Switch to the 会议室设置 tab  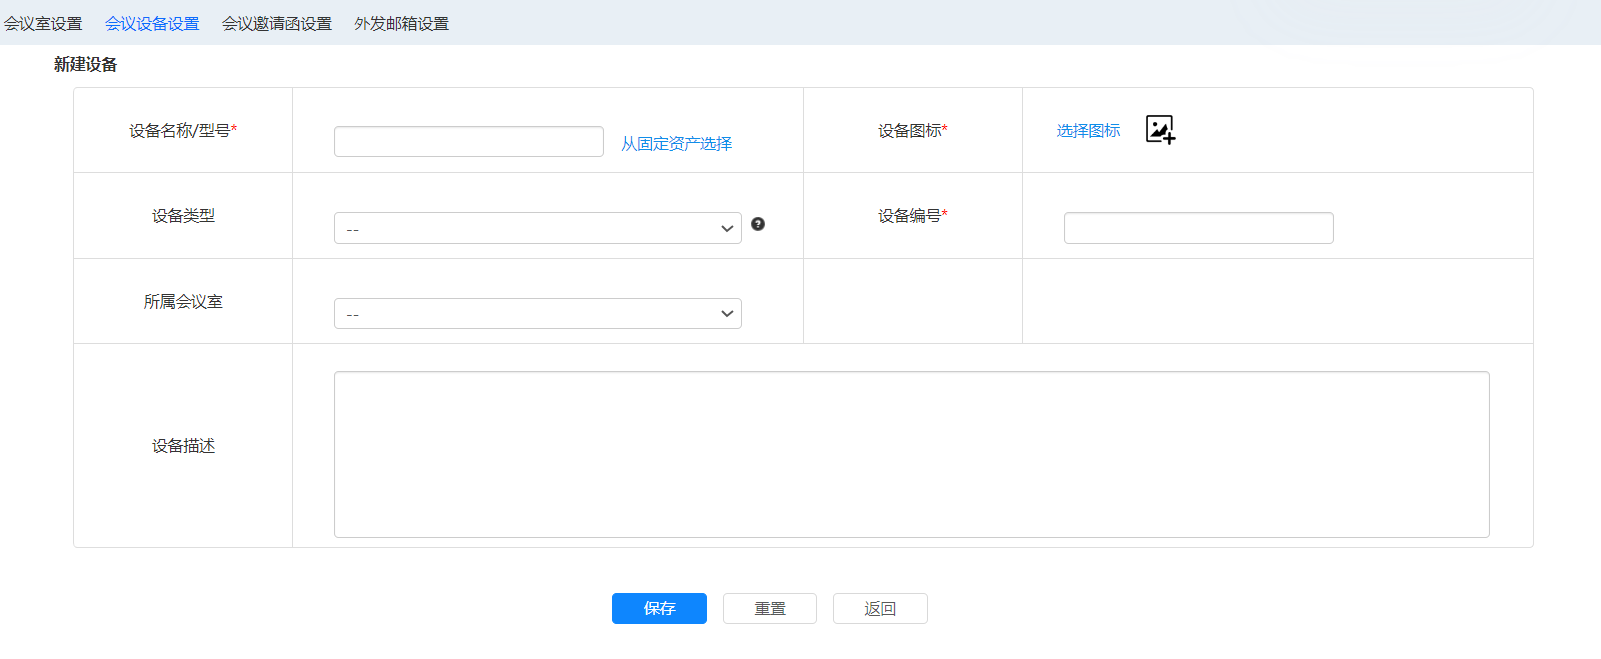coord(43,23)
